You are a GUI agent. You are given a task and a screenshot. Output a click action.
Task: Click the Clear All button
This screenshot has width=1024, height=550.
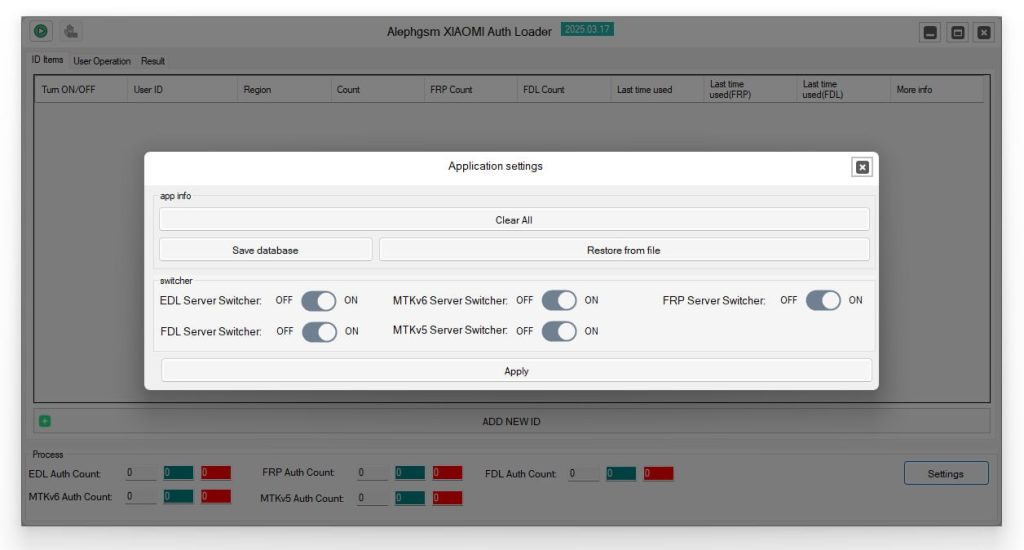tap(514, 219)
